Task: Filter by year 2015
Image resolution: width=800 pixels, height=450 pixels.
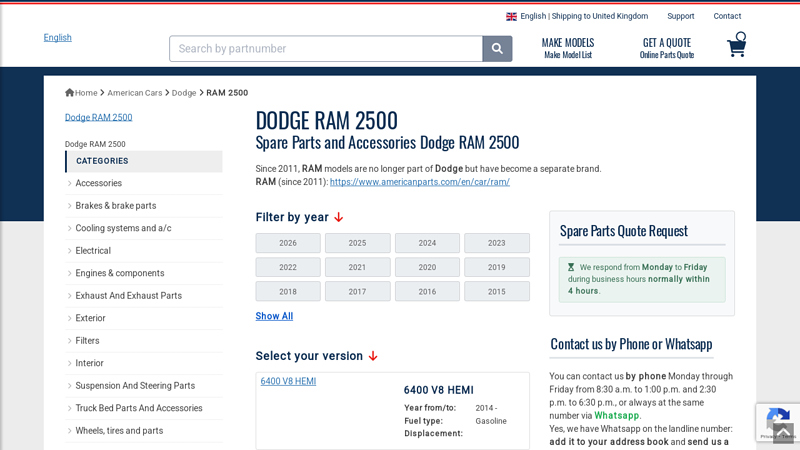Action: click(x=496, y=291)
